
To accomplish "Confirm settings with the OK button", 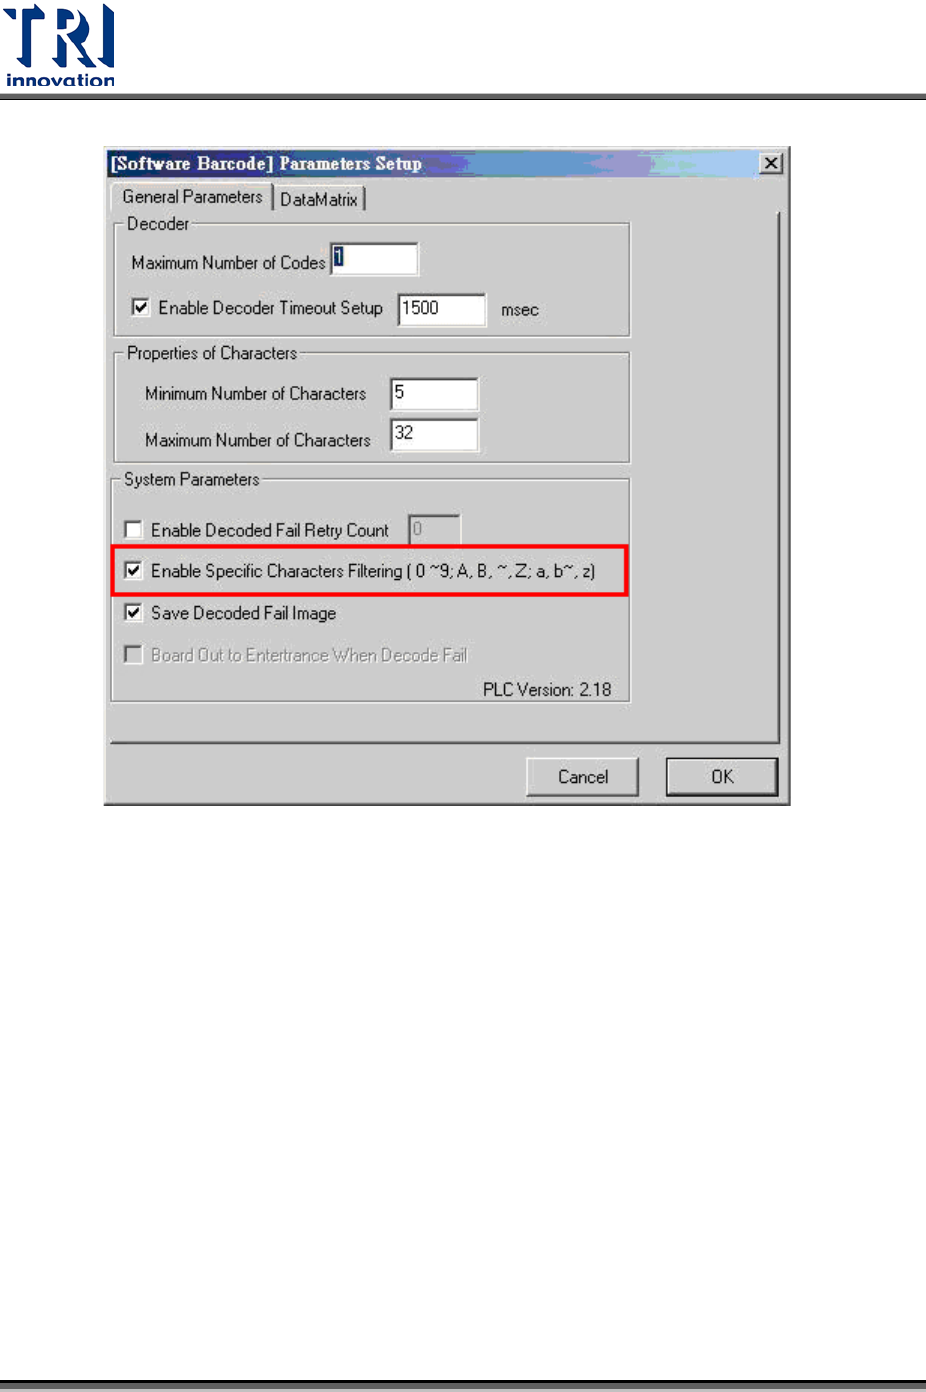I will [x=722, y=777].
